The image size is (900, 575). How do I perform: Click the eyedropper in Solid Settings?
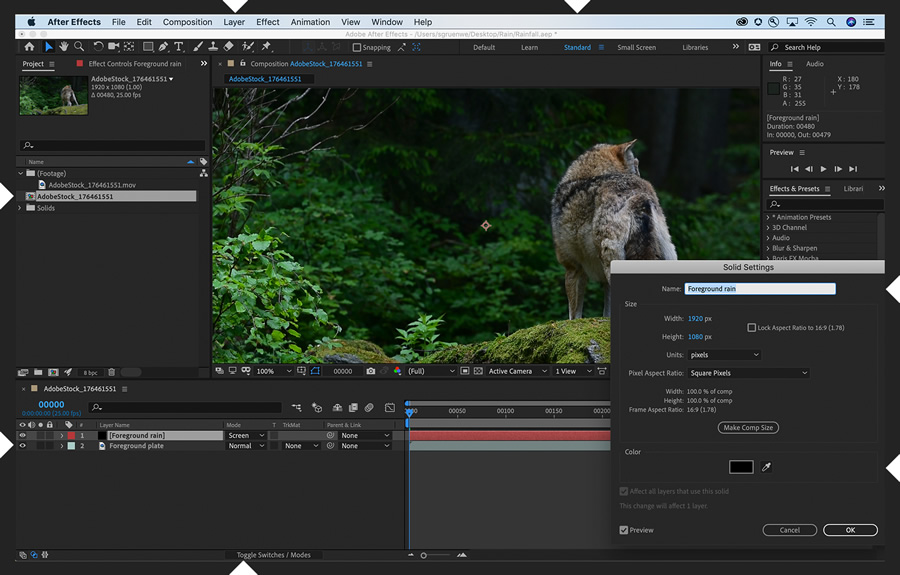coord(767,467)
